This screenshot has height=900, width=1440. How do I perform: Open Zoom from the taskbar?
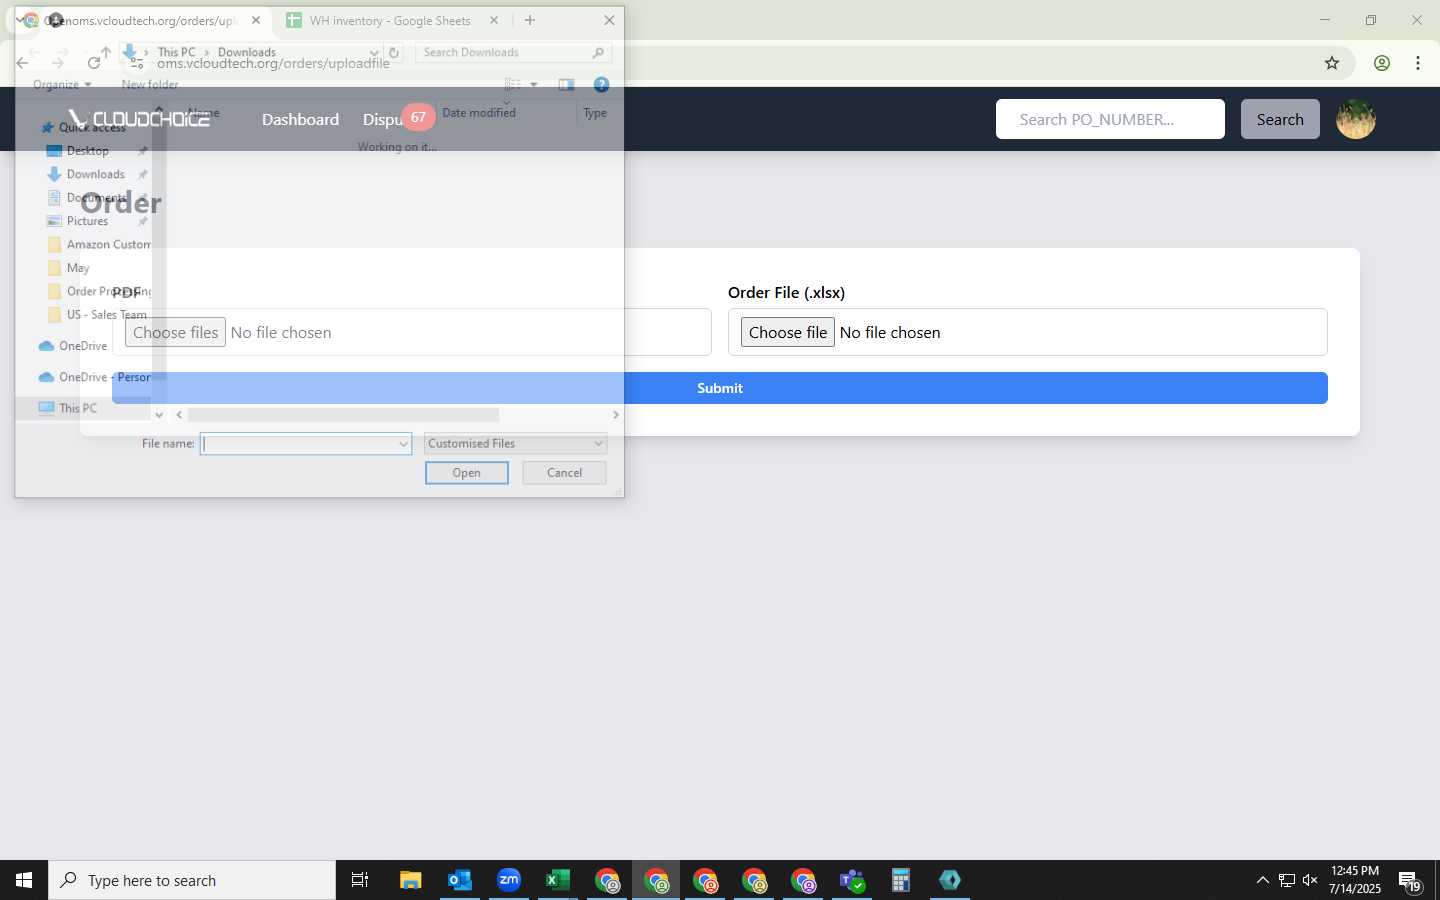click(509, 880)
